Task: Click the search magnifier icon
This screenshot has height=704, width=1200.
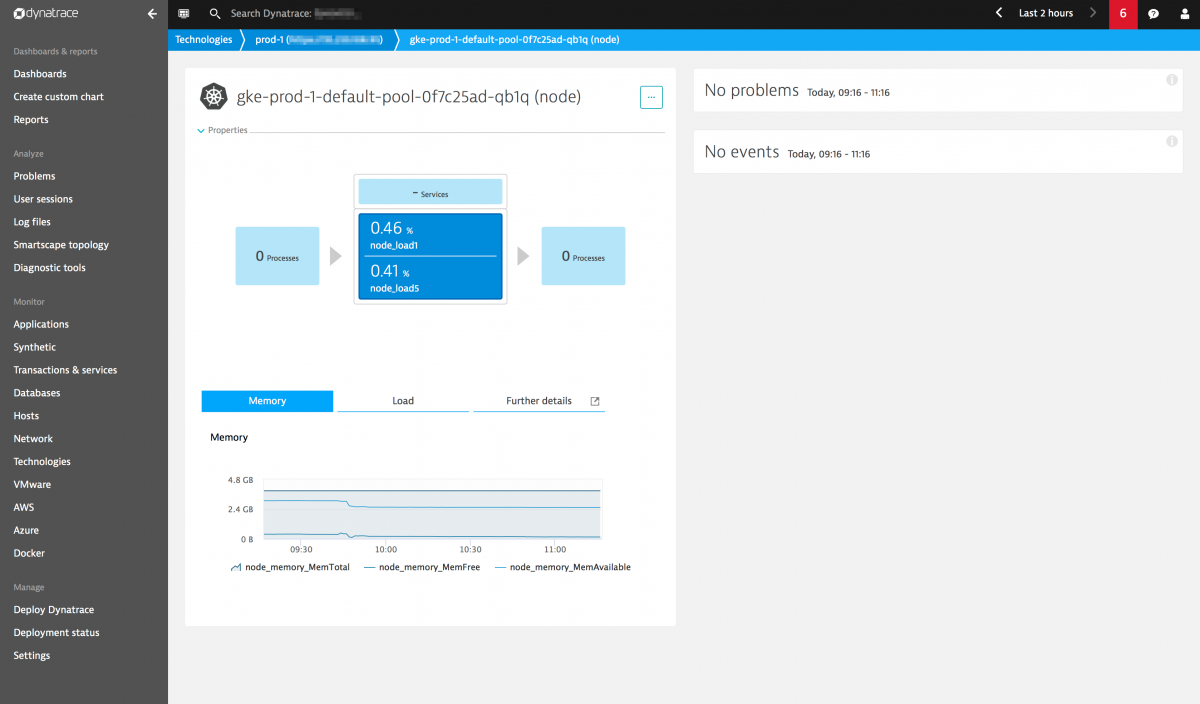Action: (x=214, y=14)
